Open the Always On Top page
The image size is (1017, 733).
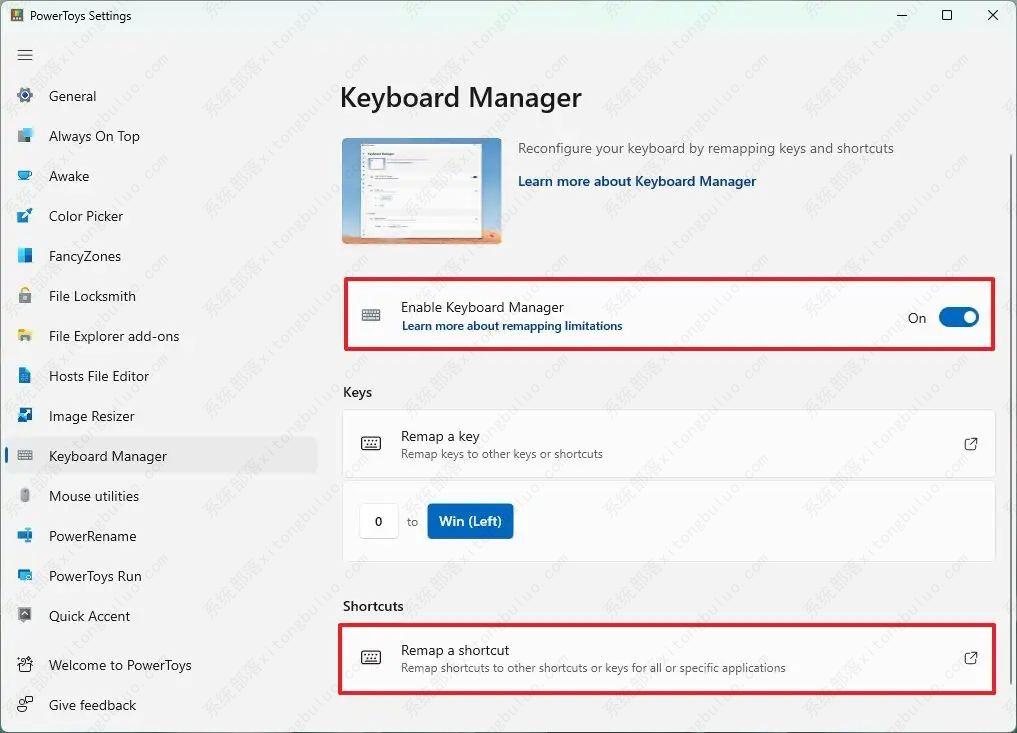[x=94, y=136]
